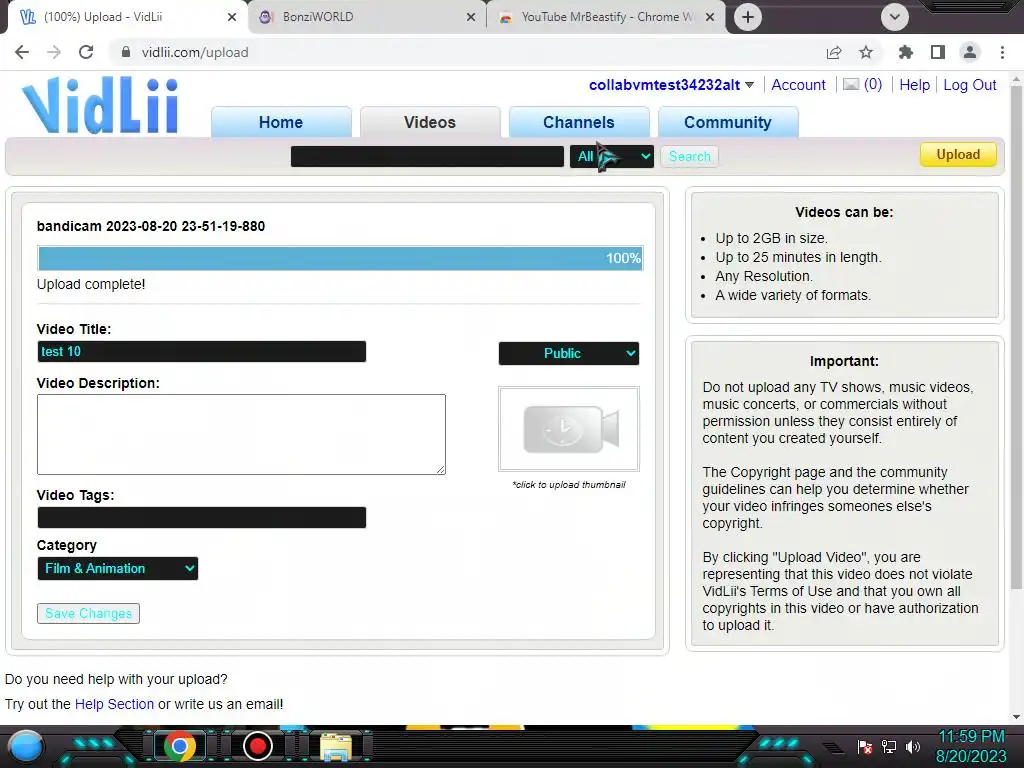Click the Bandicam record icon in taskbar
Viewport: 1024px width, 768px height.
(x=257, y=746)
